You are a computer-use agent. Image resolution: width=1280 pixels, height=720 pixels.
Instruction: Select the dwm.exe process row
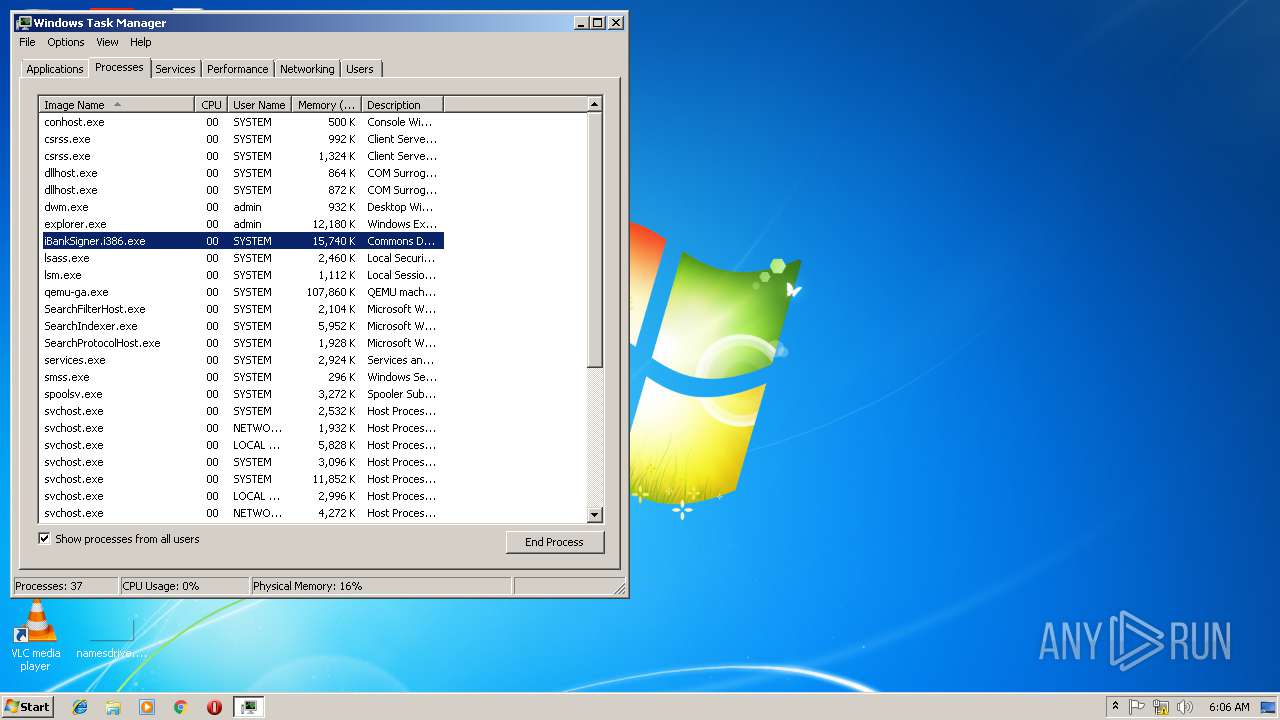[x=241, y=207]
